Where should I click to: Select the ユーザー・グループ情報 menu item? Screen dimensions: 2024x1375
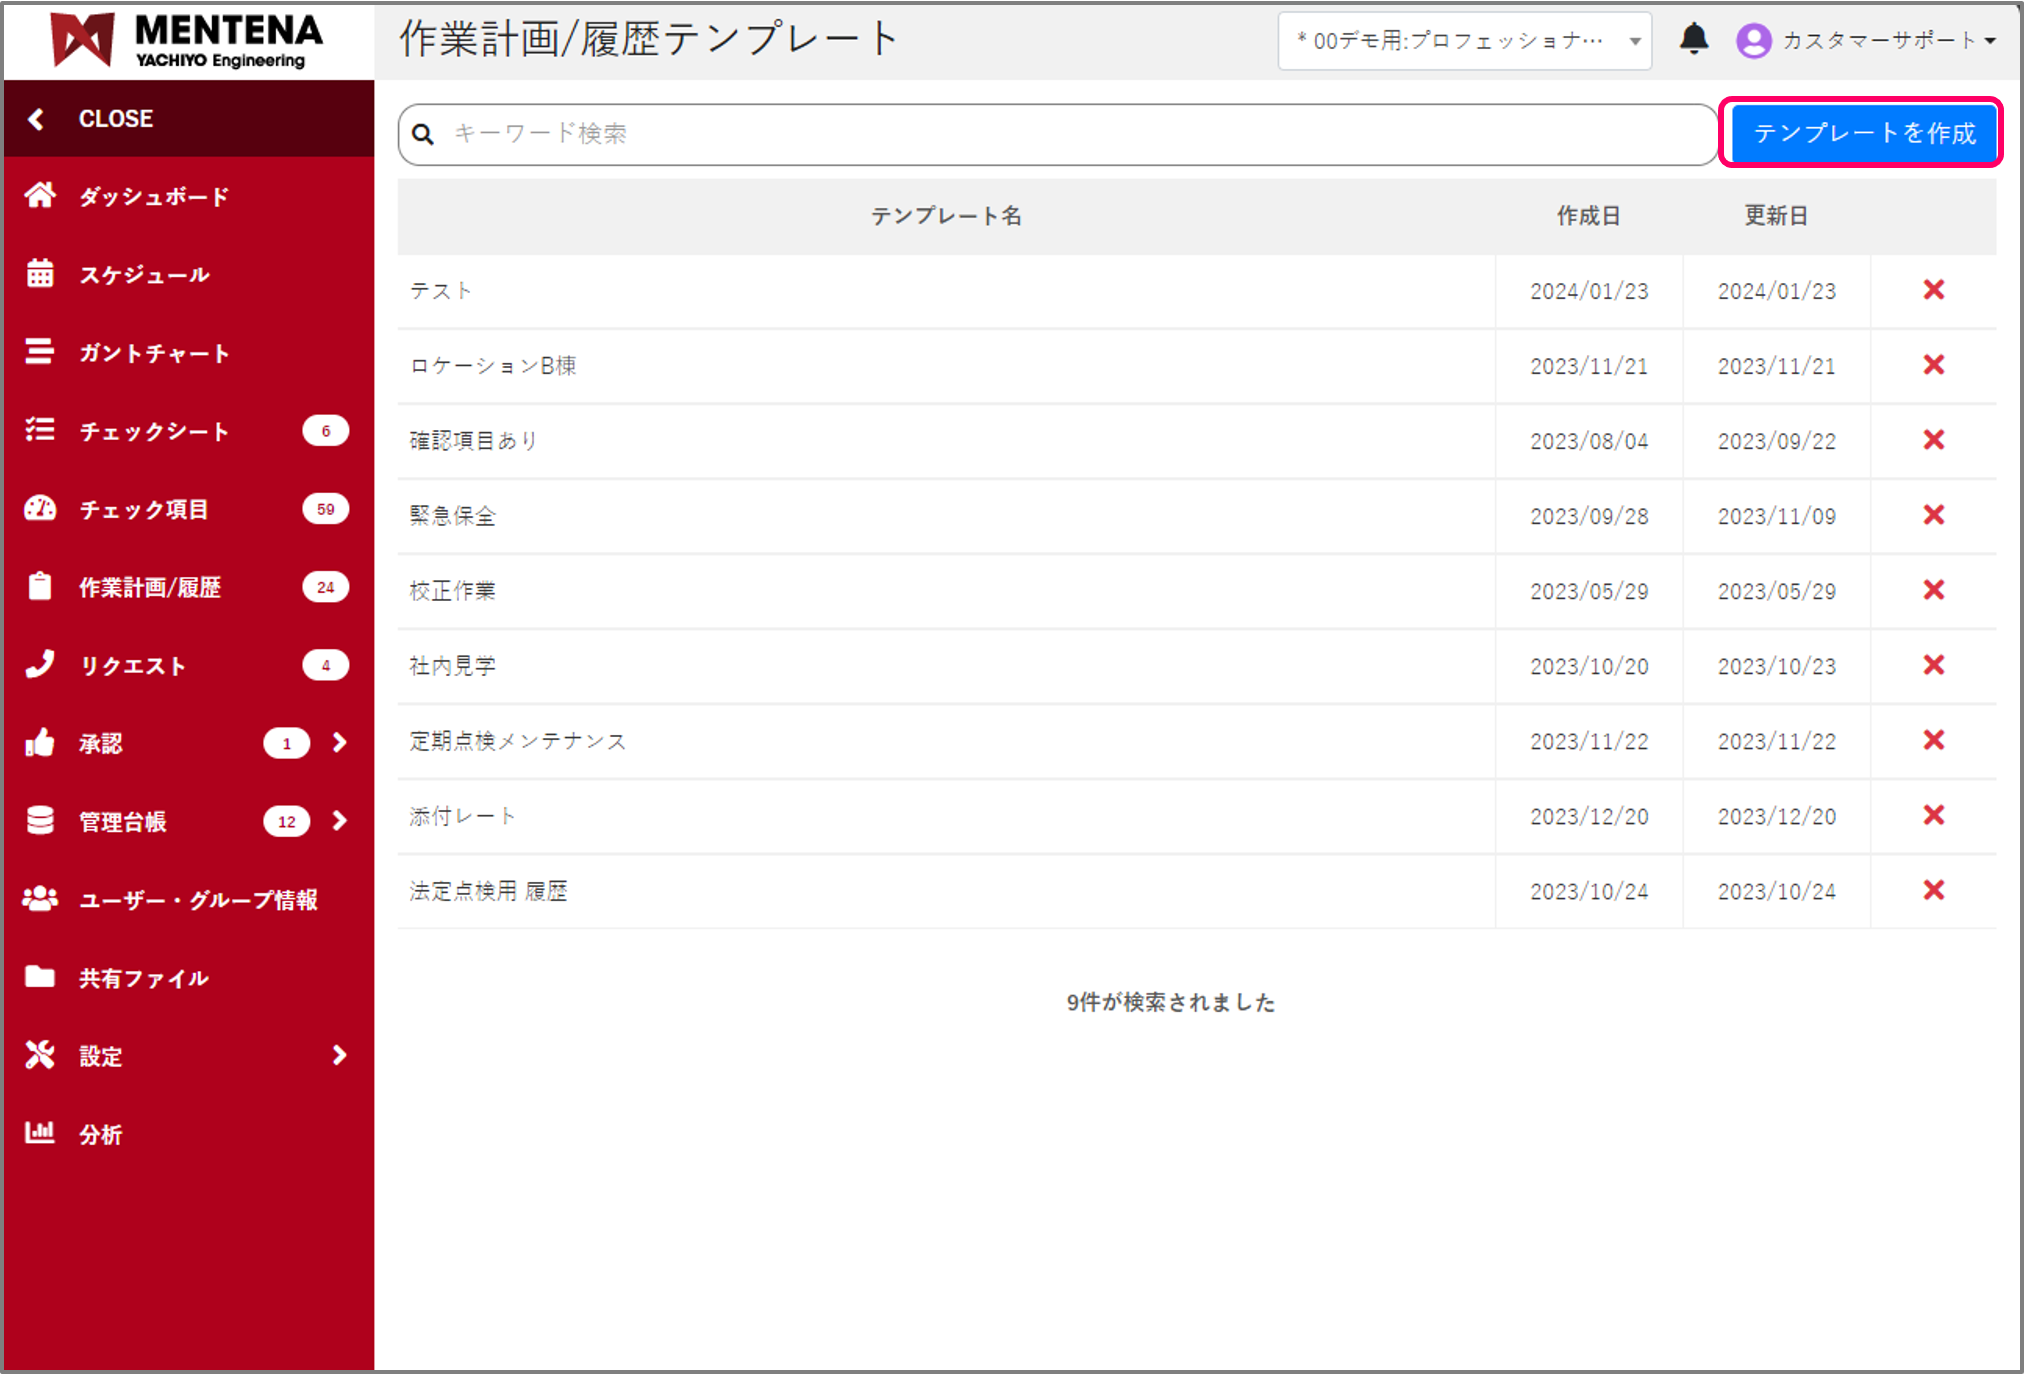(x=198, y=899)
